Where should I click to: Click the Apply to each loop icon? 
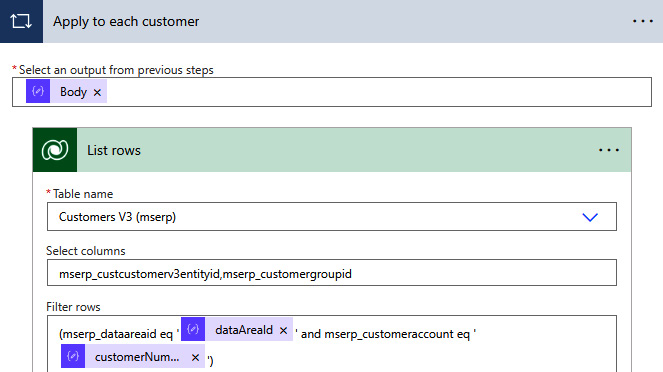[21, 21]
